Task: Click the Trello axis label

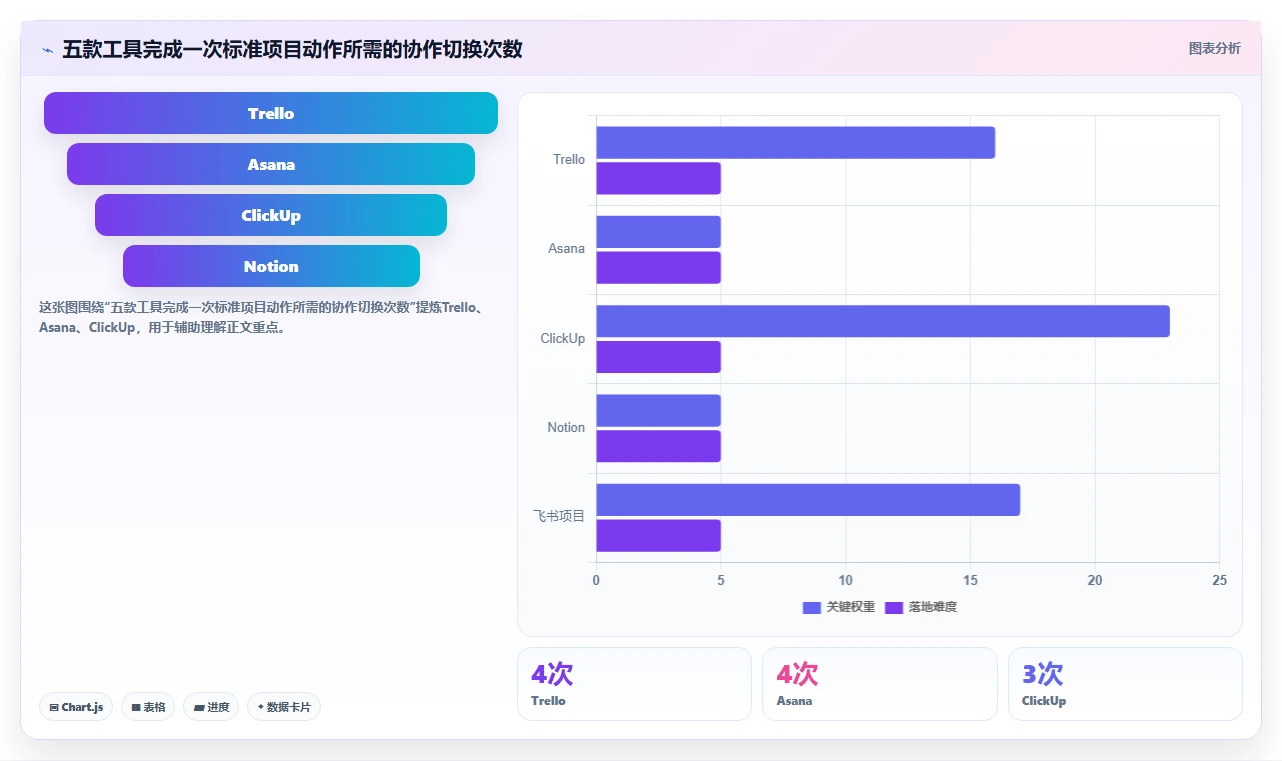Action: pos(569,160)
